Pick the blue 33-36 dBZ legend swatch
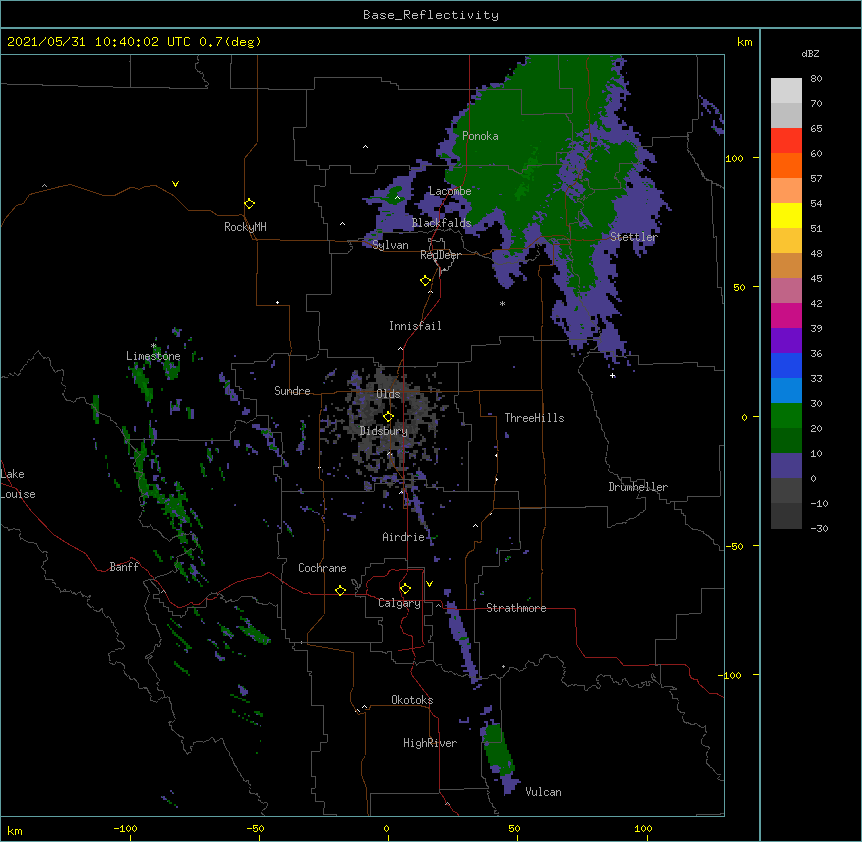The height and width of the screenshot is (842, 862). [x=786, y=365]
